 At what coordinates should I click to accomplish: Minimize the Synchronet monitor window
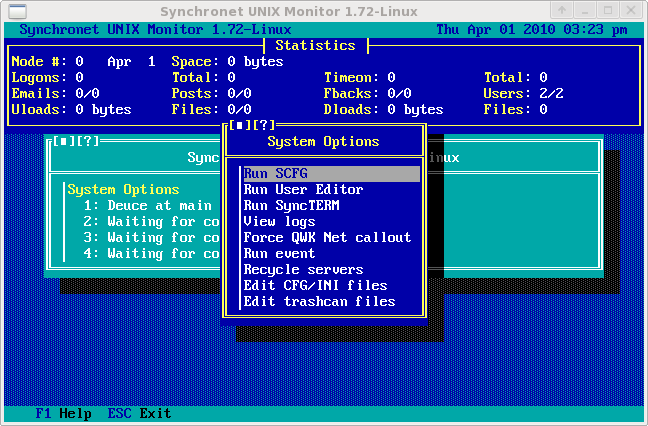[x=585, y=10]
